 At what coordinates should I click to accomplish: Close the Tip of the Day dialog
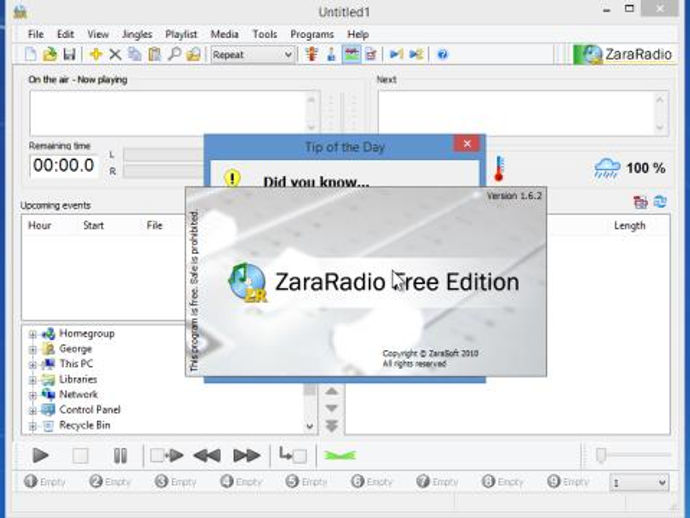coord(467,143)
